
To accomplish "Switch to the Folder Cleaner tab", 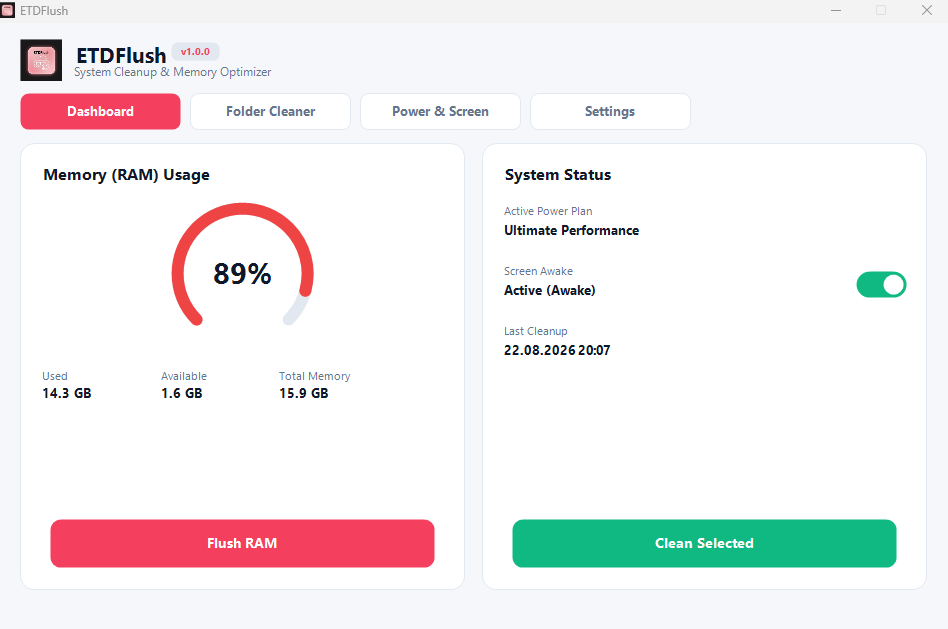I will (270, 111).
